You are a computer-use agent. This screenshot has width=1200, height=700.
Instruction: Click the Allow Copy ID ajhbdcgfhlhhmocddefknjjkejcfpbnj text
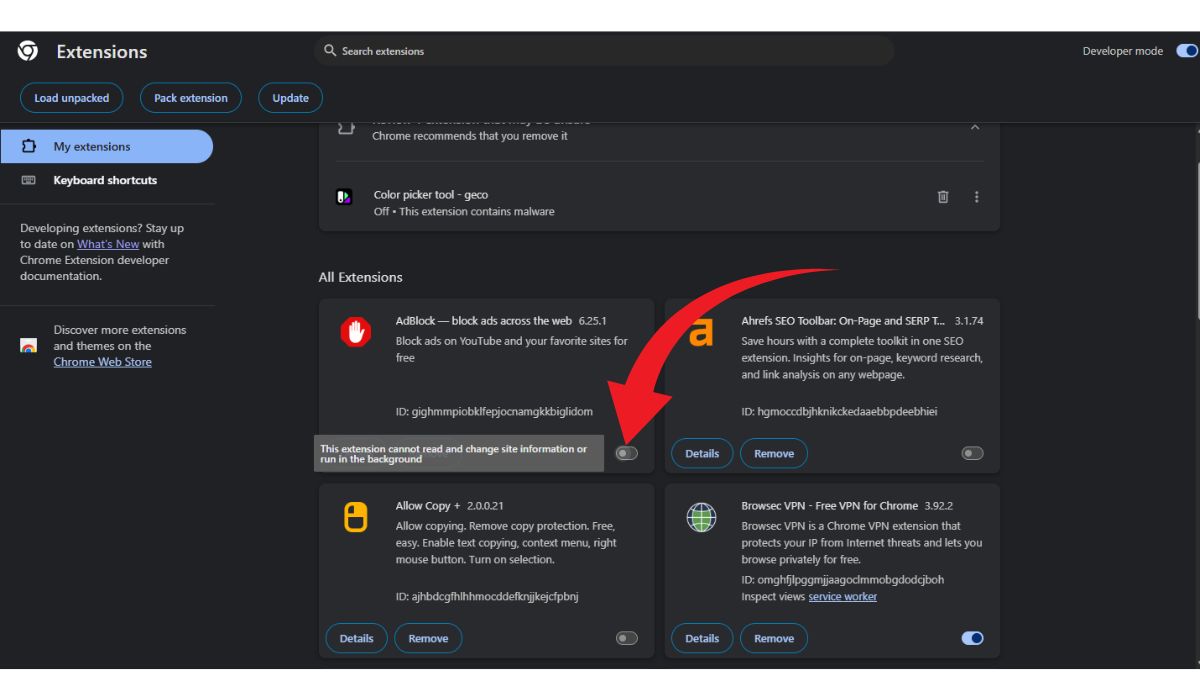pos(487,596)
